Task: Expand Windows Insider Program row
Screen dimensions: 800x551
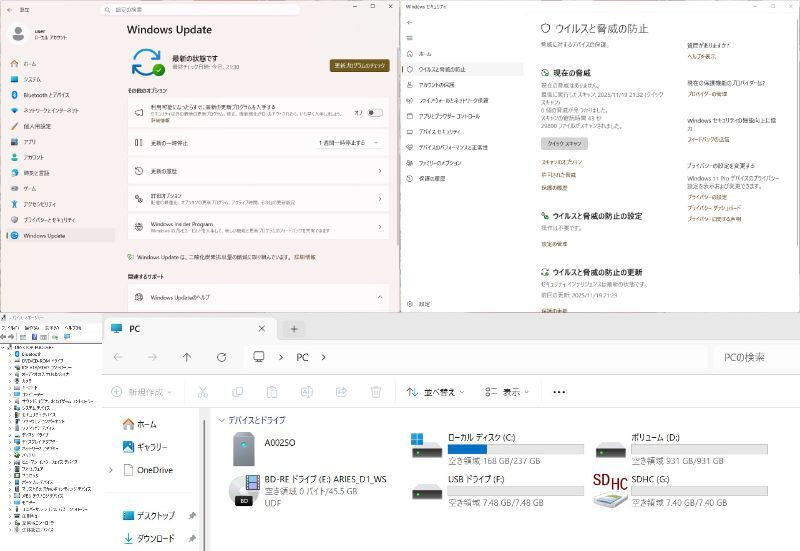Action: pos(259,227)
